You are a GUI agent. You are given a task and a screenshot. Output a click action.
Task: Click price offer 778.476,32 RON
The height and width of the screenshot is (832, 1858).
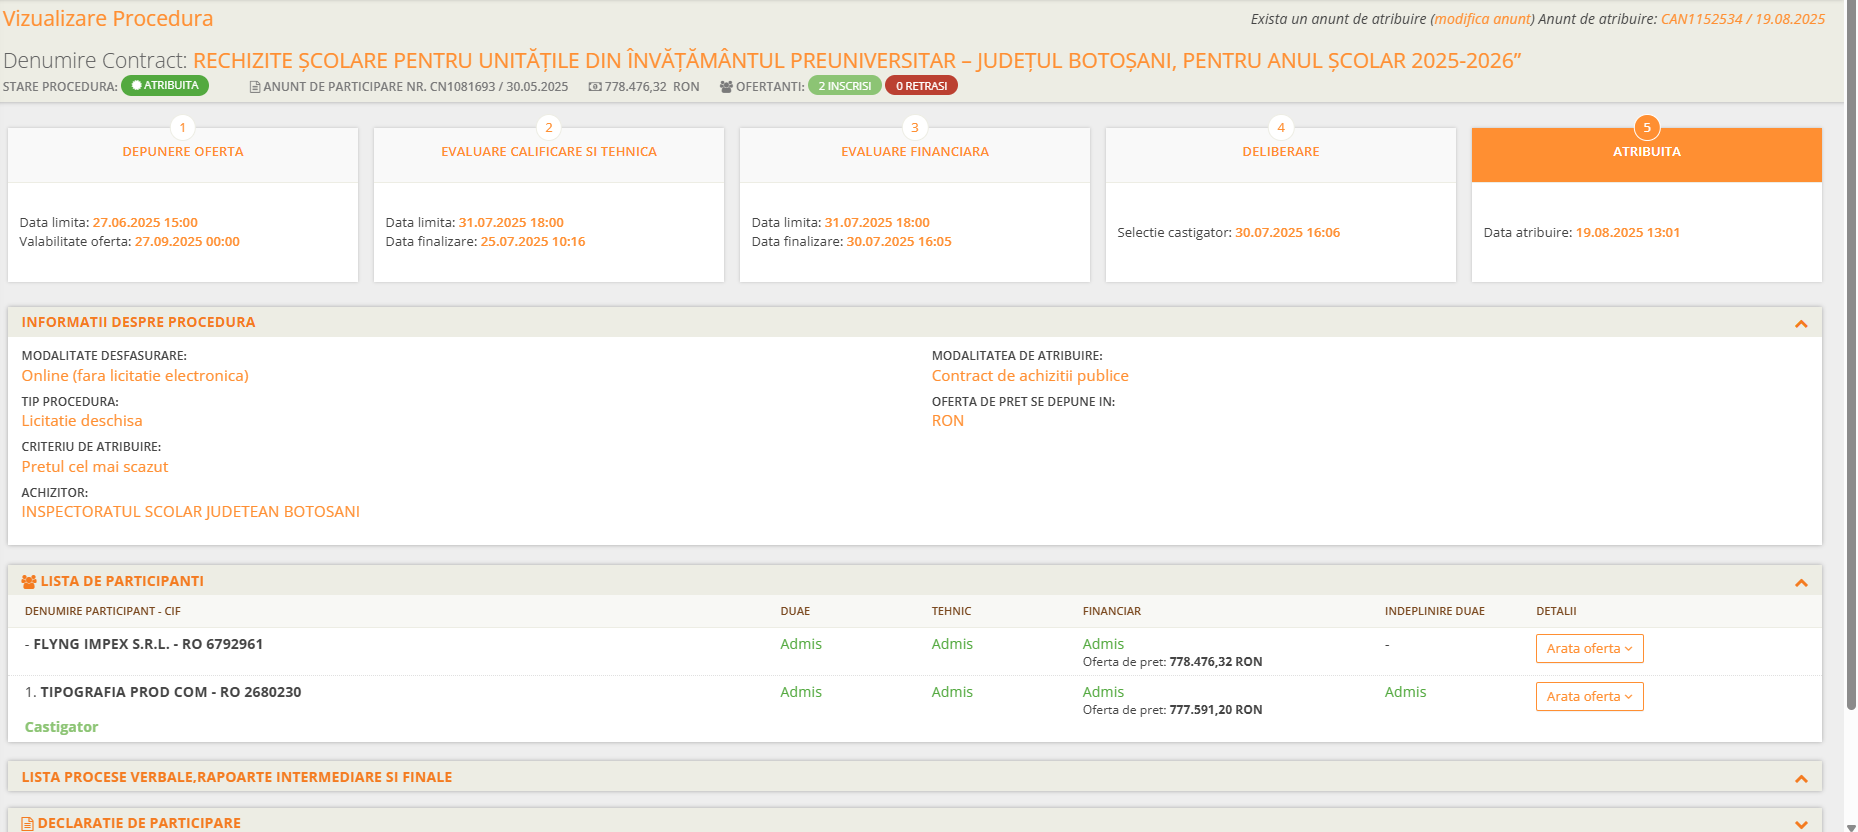(1215, 662)
